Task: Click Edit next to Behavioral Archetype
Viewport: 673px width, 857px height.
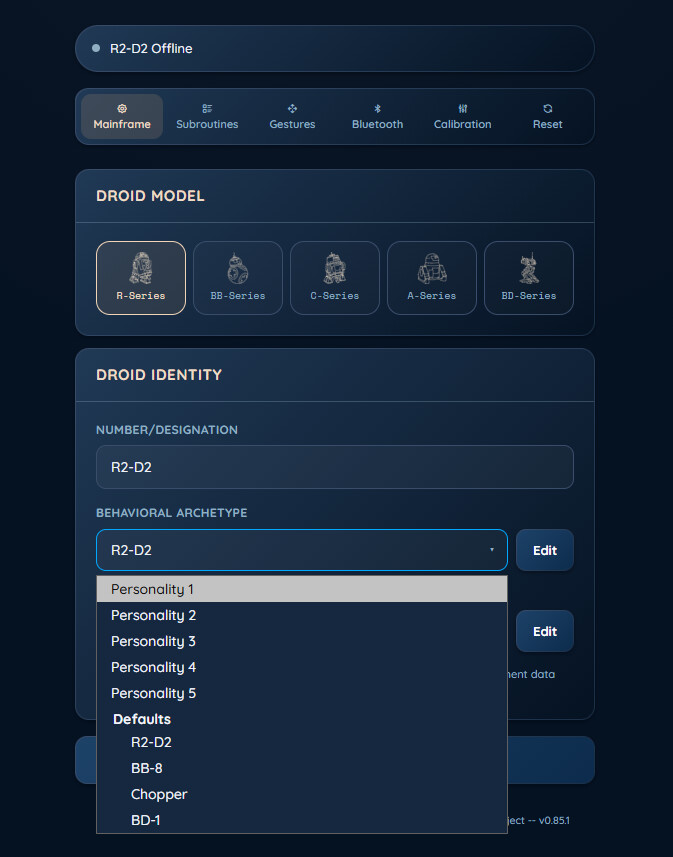Action: point(545,550)
